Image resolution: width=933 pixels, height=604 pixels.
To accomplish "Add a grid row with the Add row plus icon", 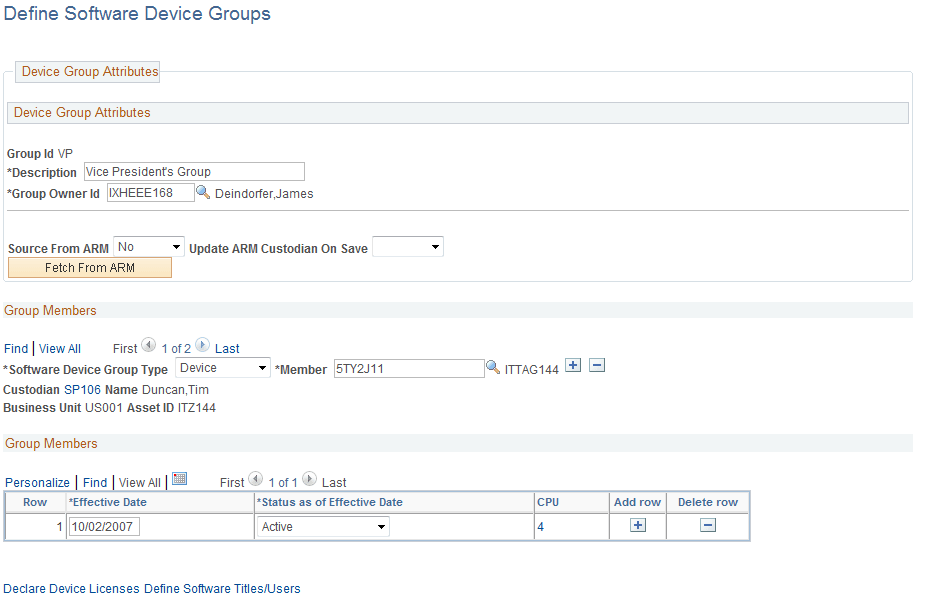I will pos(637,525).
